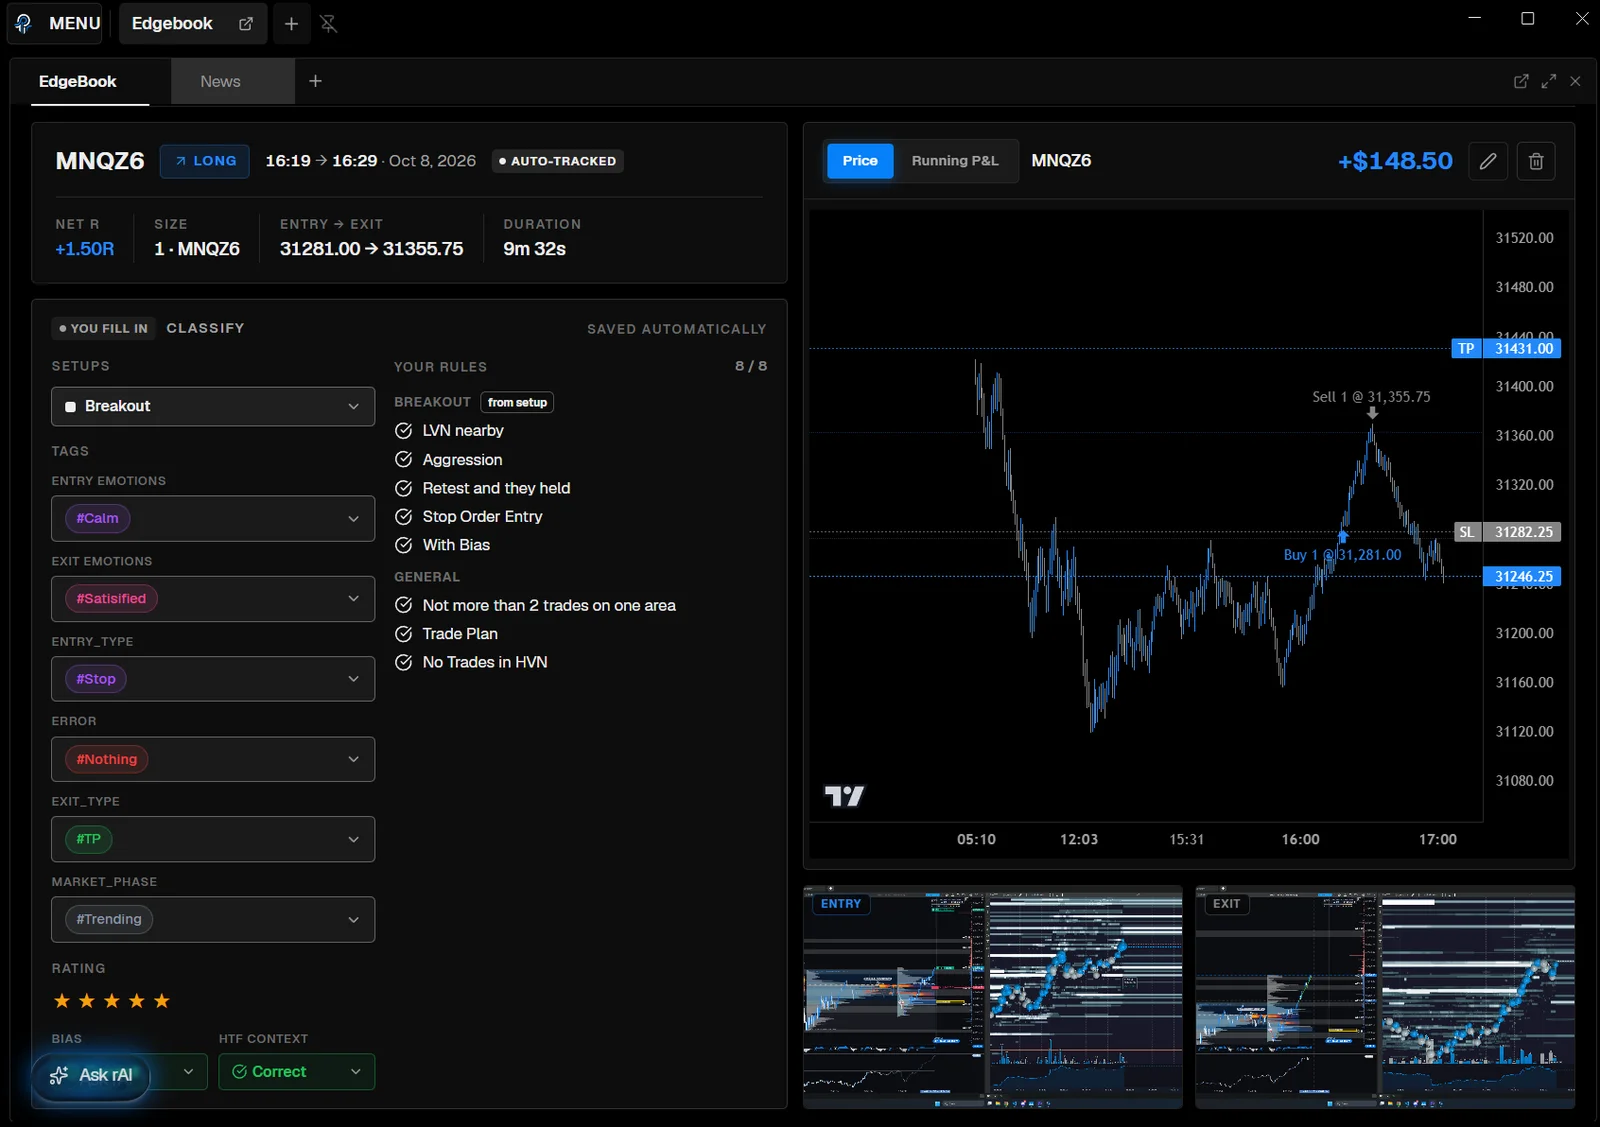This screenshot has width=1600, height=1127.
Task: Select the EdgeBook tab
Action: [x=78, y=82]
